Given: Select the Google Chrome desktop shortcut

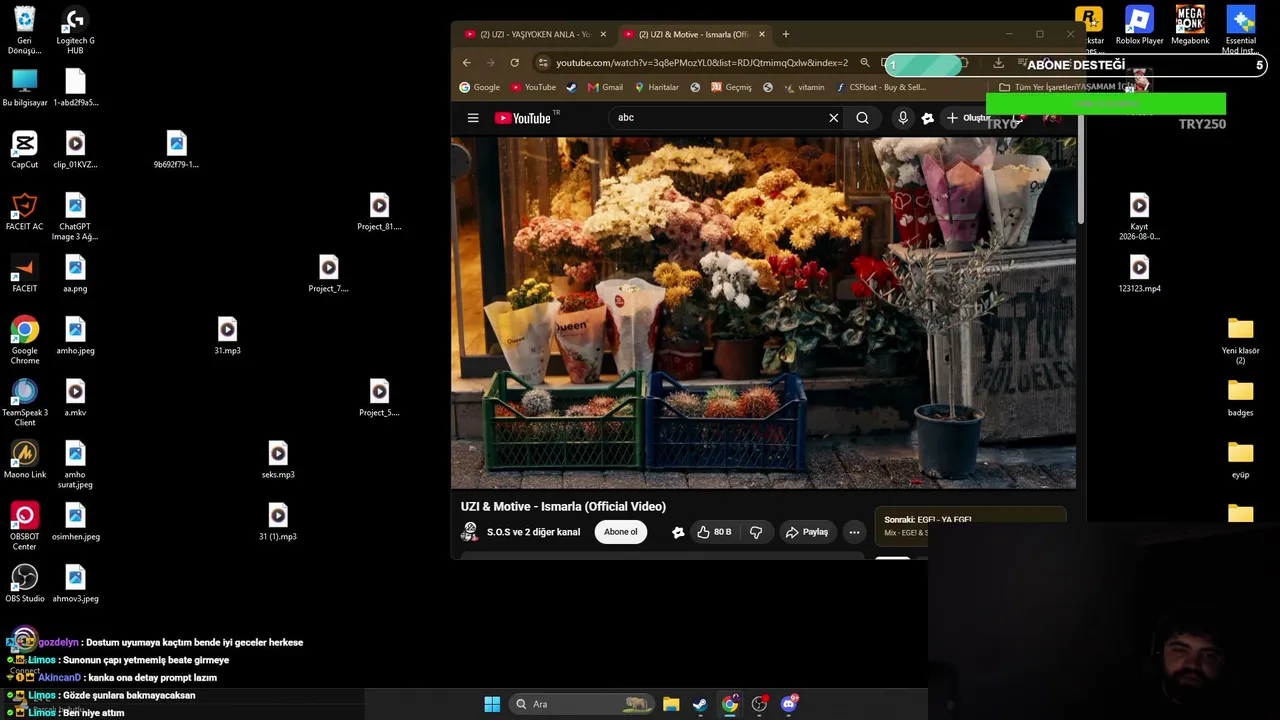Looking at the screenshot, I should click(x=25, y=340).
